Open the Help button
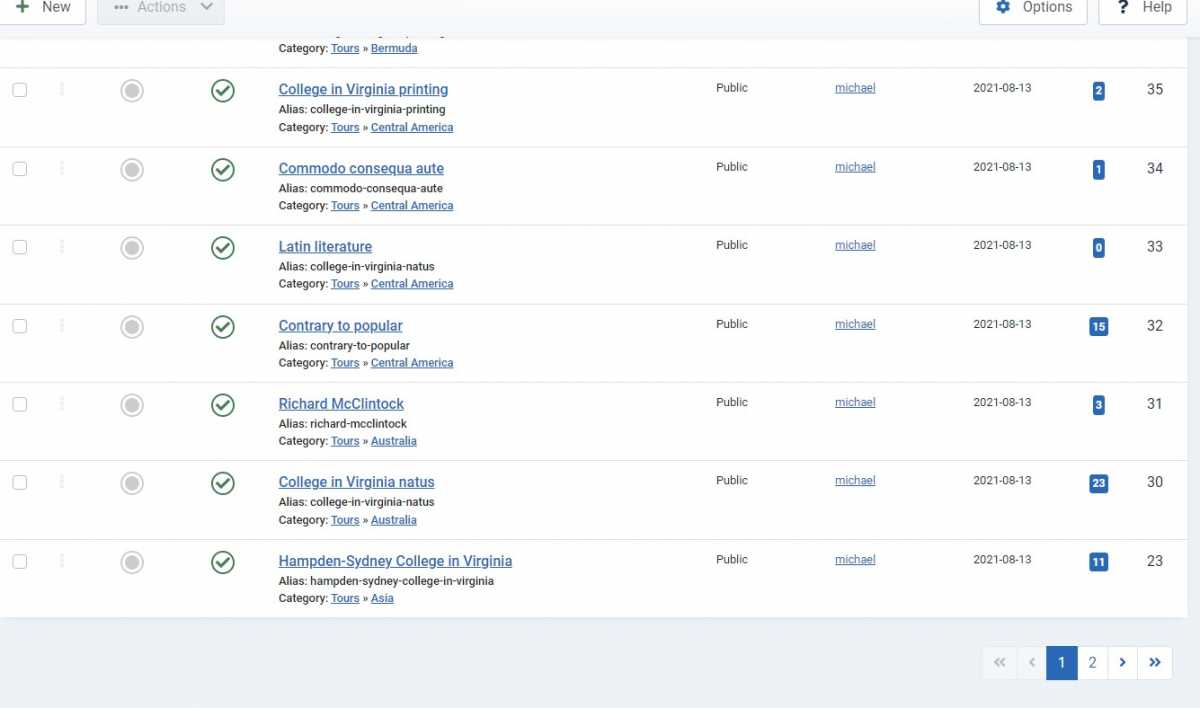The image size is (1200, 708). coord(1144,8)
